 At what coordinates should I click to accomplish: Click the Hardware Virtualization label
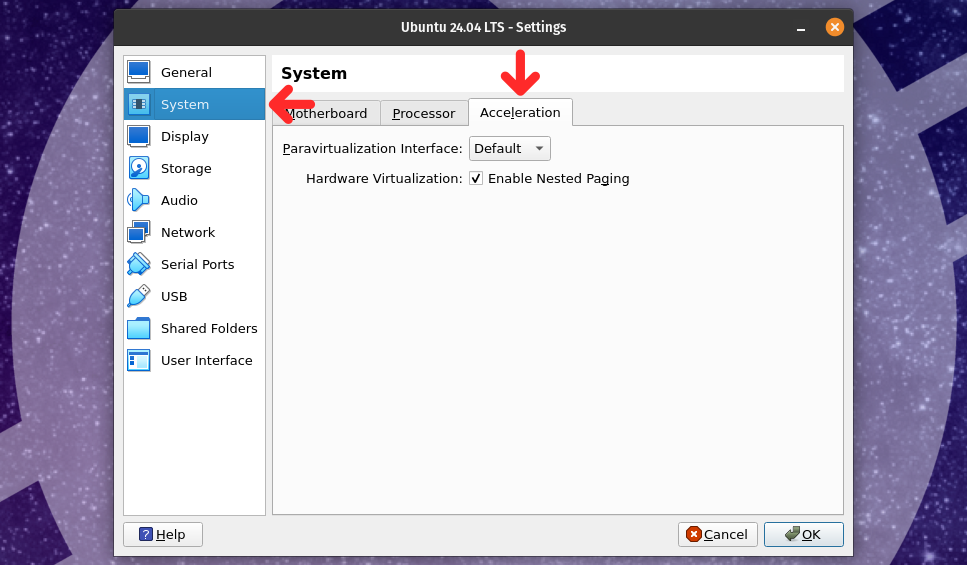[384, 178]
